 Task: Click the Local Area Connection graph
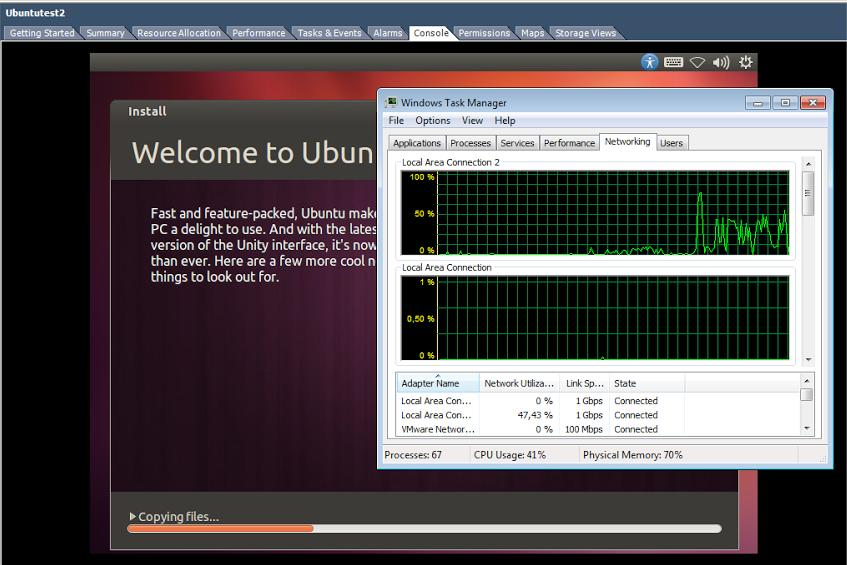(x=595, y=318)
